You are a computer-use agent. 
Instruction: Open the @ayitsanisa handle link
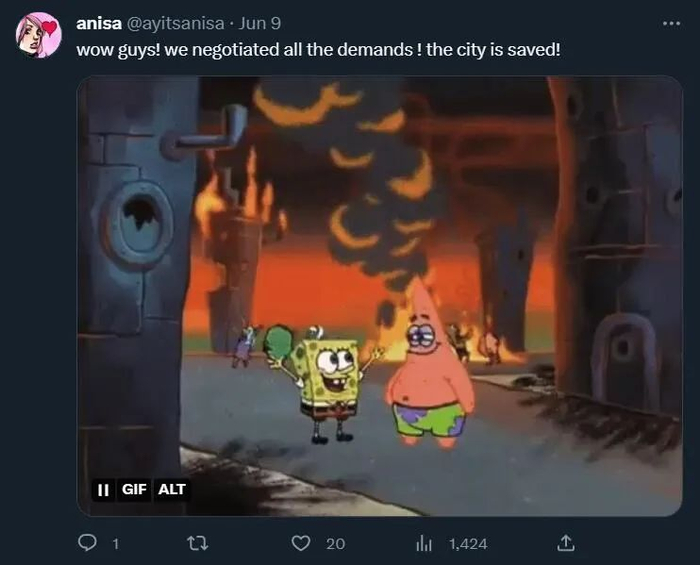(176, 23)
